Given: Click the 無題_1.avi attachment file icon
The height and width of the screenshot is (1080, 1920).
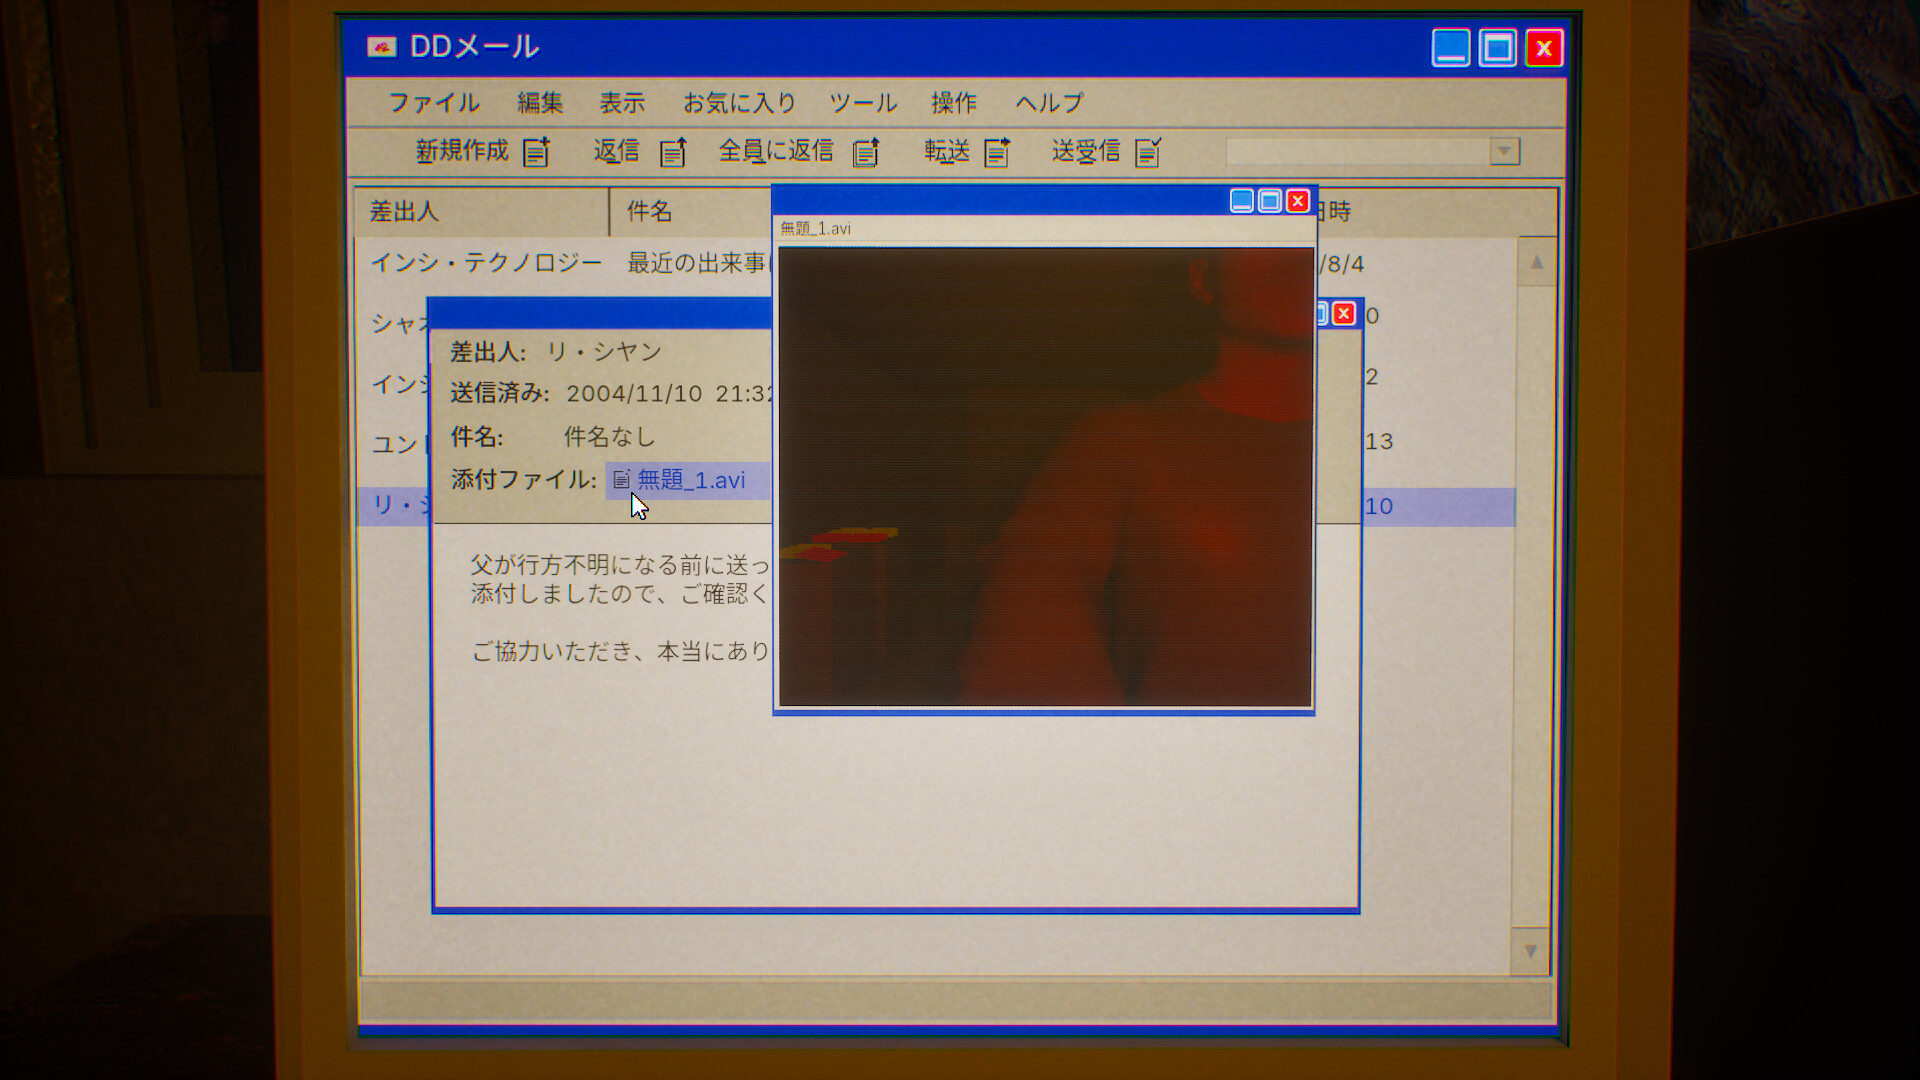Looking at the screenshot, I should coord(621,480).
